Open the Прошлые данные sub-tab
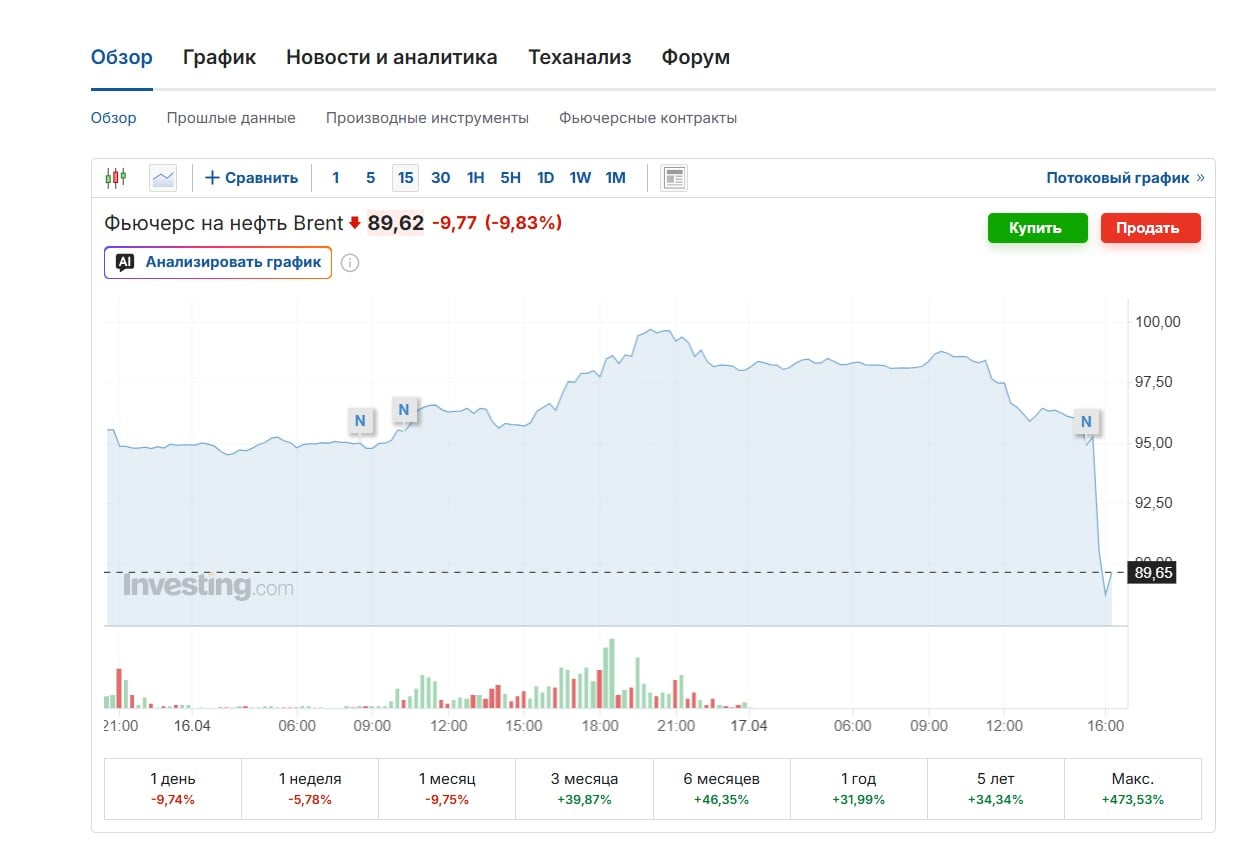Screen dimensions: 1243x853 click(231, 118)
